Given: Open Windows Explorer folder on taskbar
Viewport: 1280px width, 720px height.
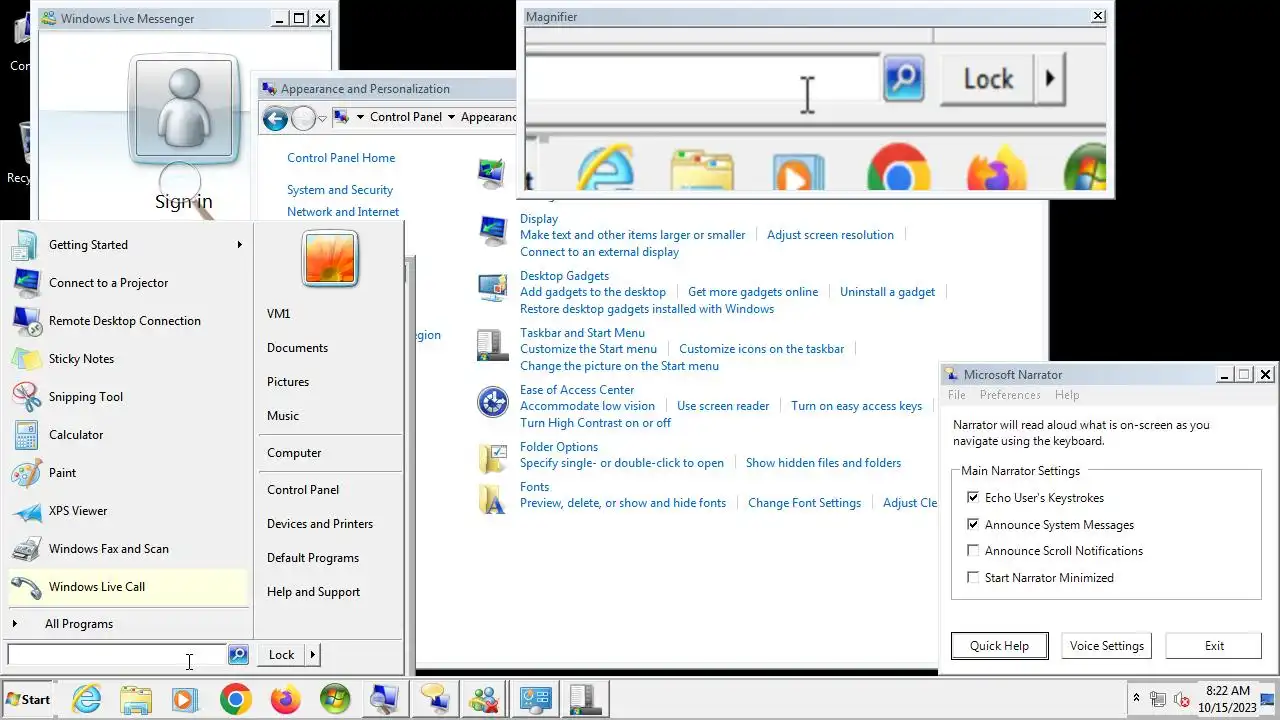Looking at the screenshot, I should (136, 699).
